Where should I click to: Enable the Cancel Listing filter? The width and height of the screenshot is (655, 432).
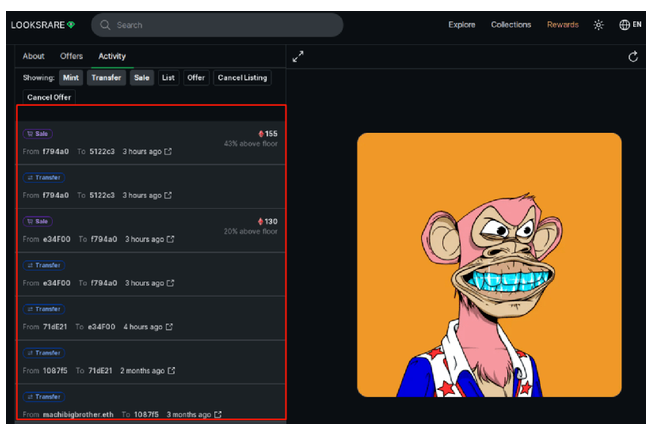[x=242, y=78]
